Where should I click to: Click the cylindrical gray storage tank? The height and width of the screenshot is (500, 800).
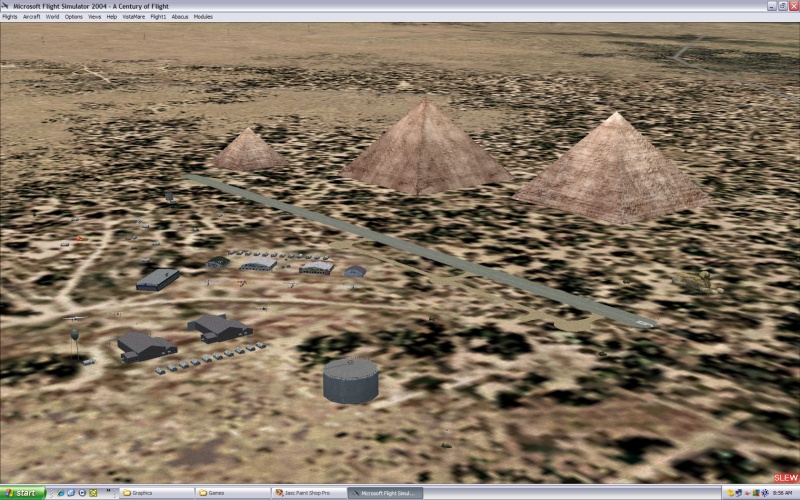point(351,381)
